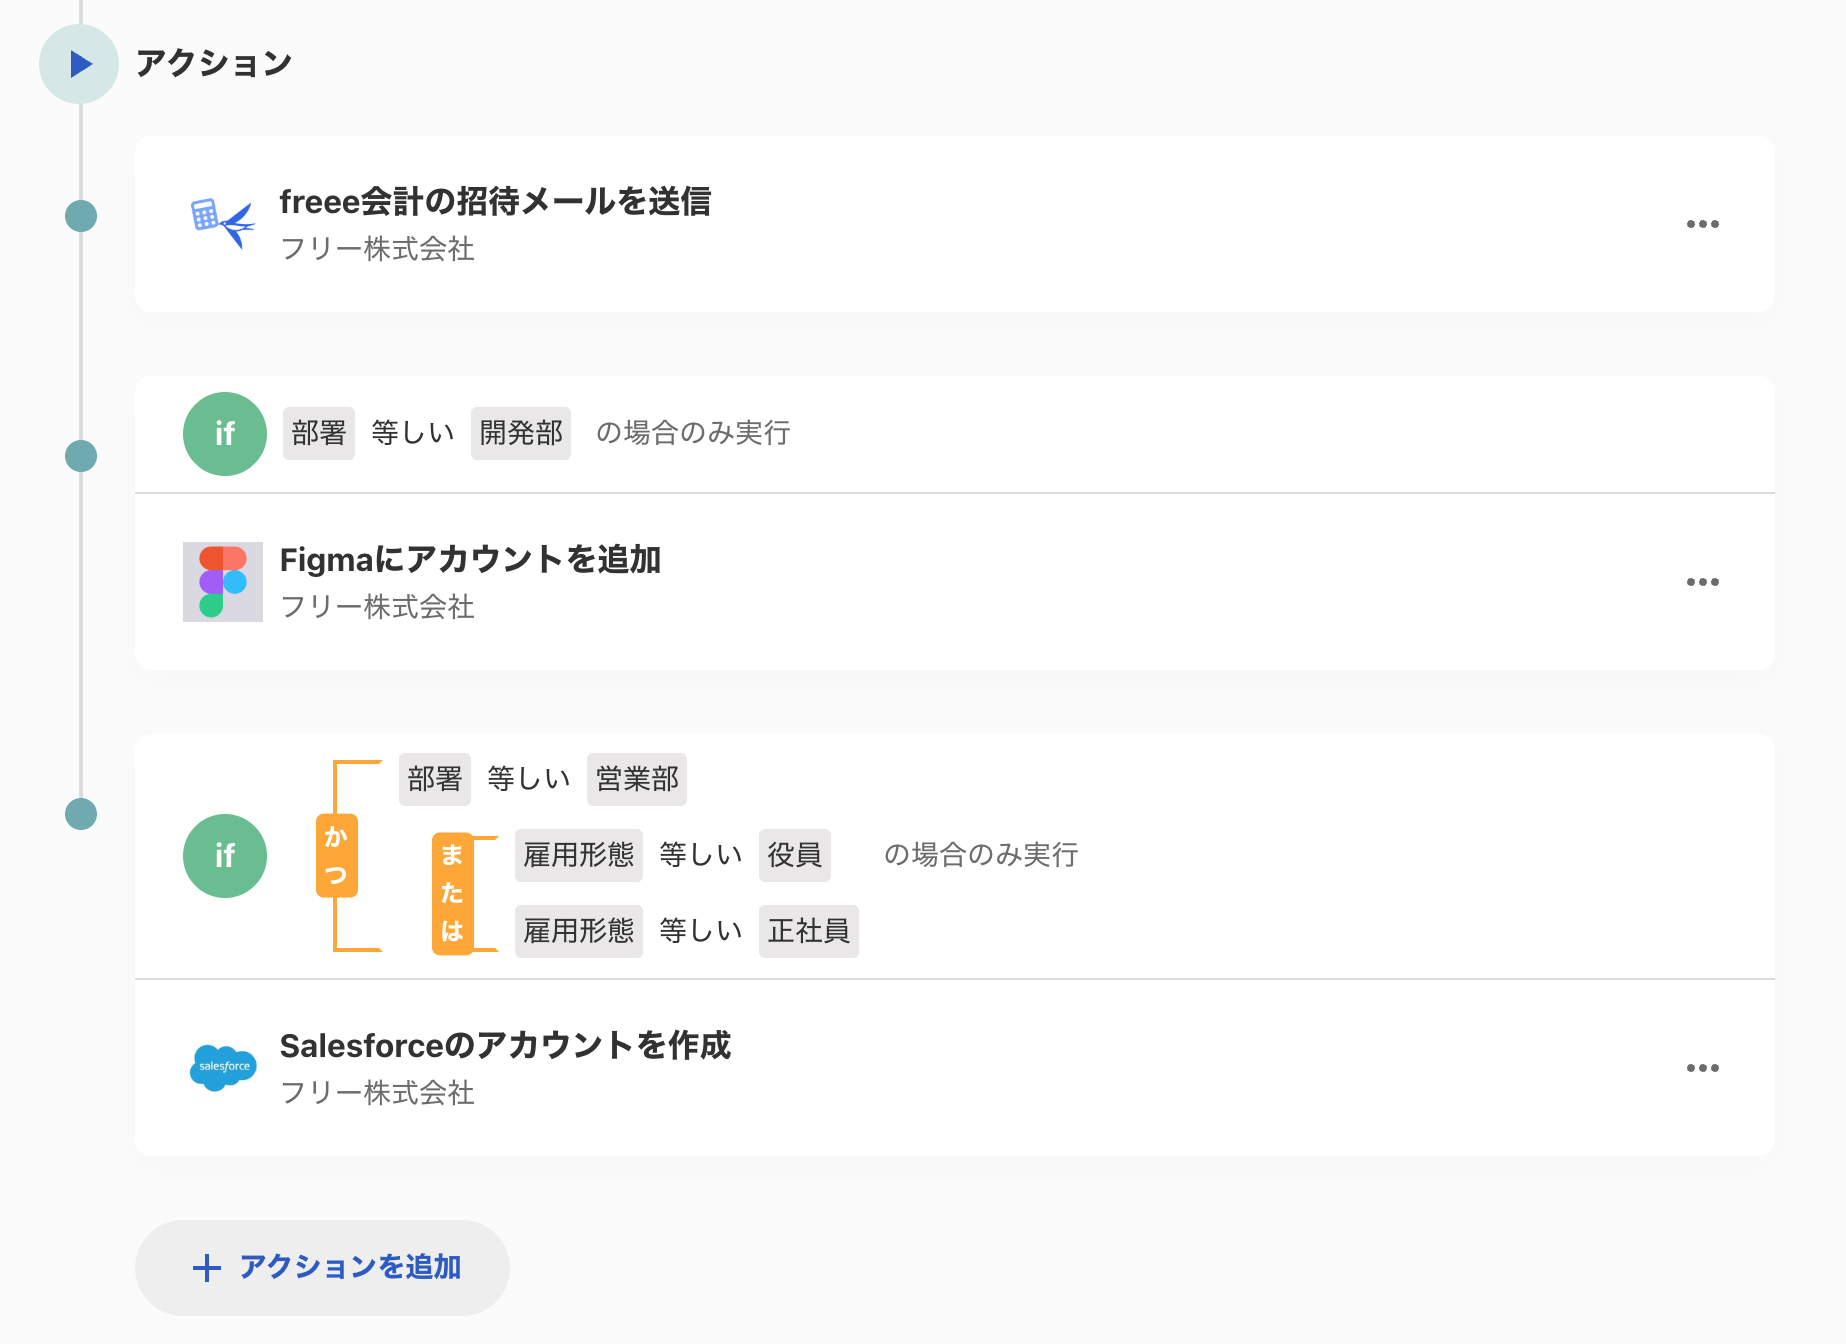Open the three-dot menu for Salesforce action

[1702, 1068]
